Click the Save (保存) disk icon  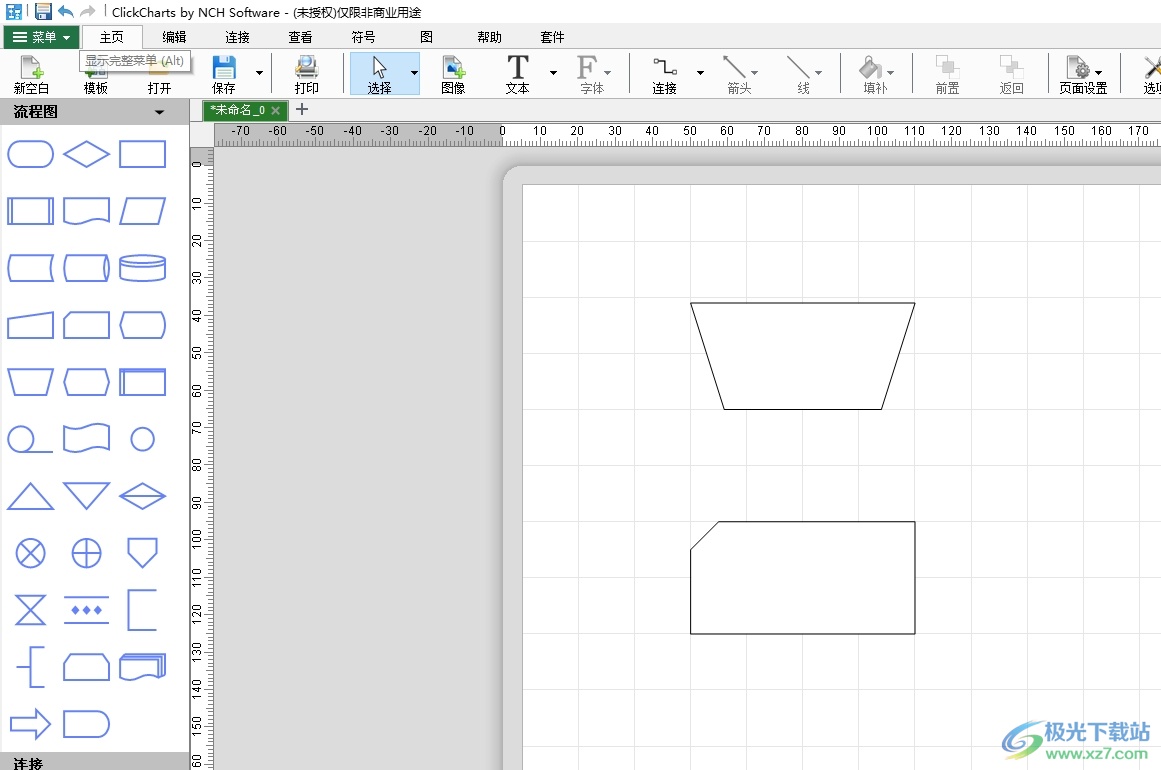(x=223, y=74)
